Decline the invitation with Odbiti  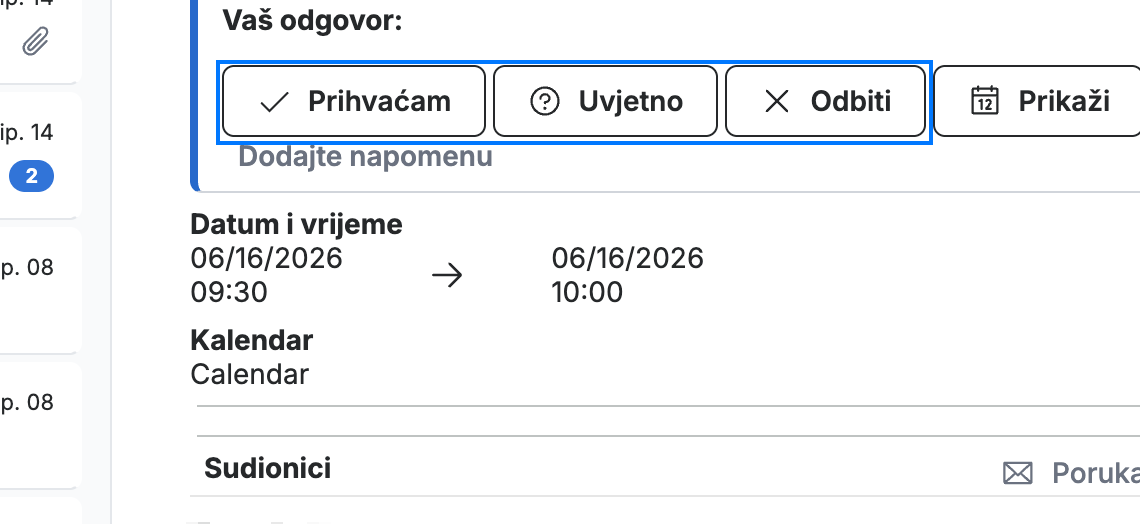click(825, 101)
